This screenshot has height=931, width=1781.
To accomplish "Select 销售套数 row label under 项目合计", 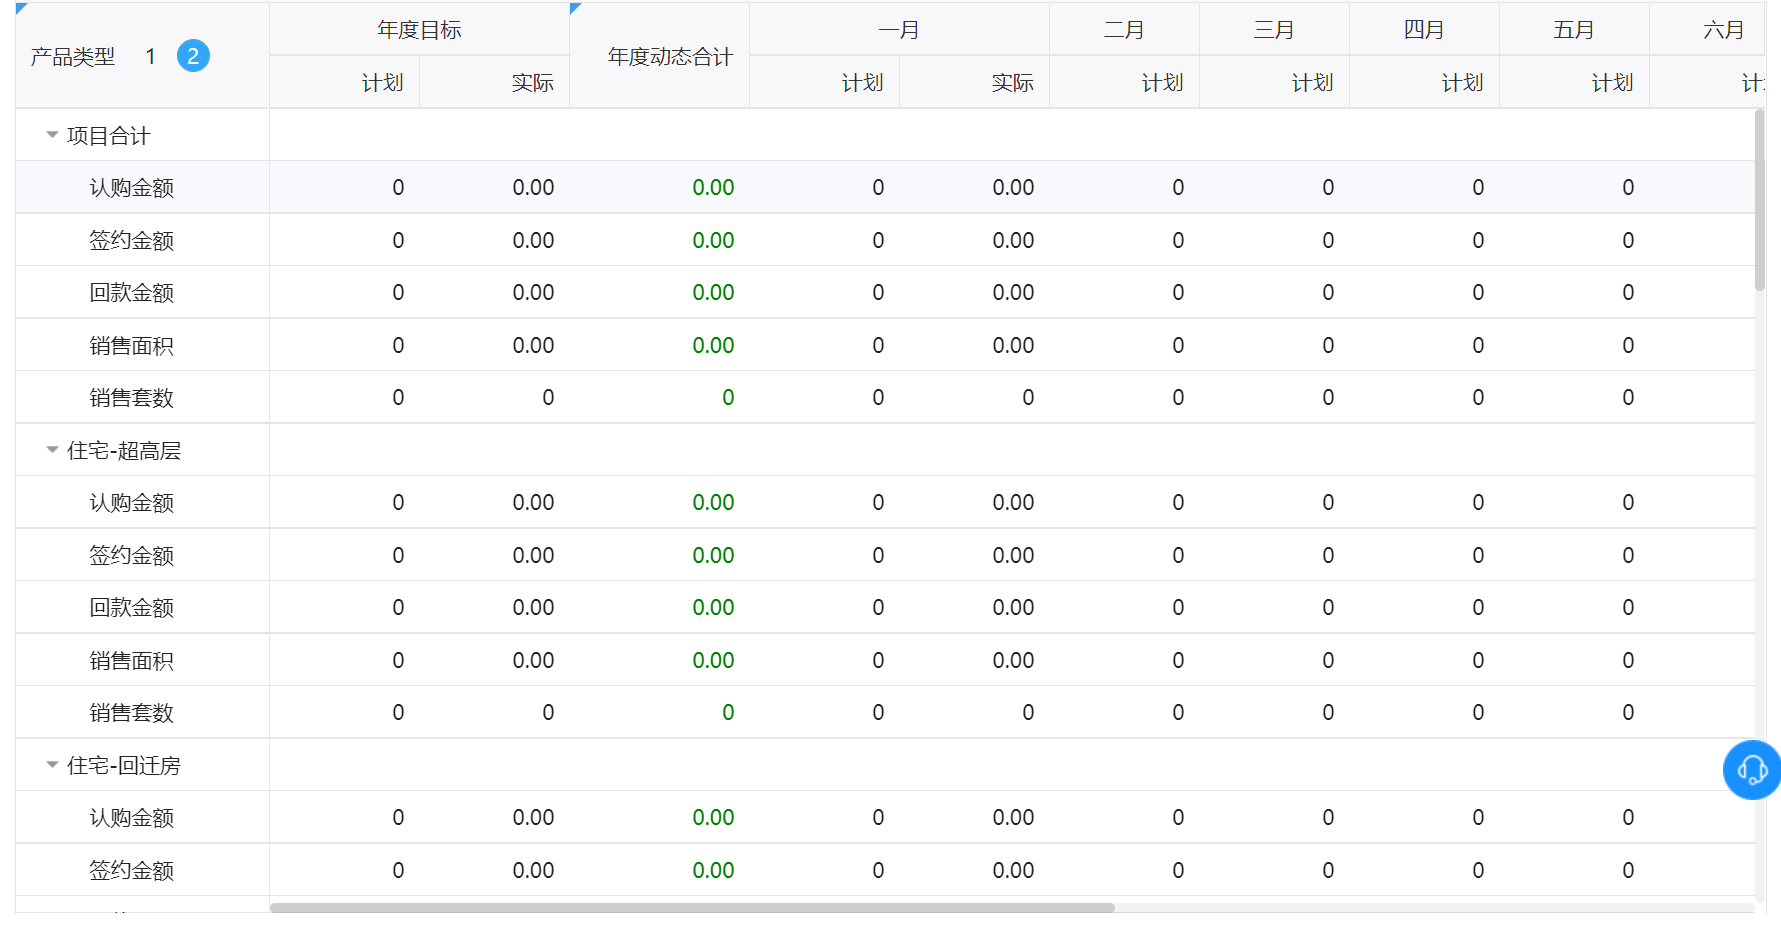I will [x=131, y=398].
